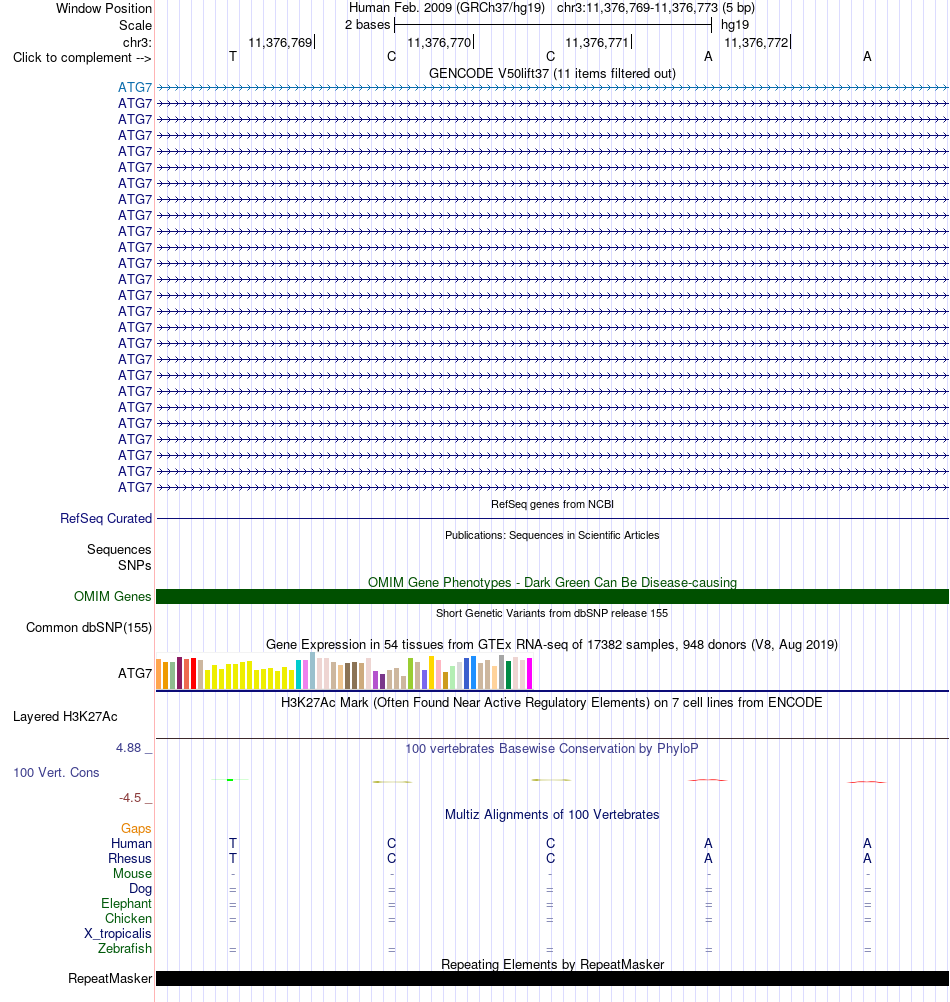Click the Sequences track label
950x1002 pixels.
[x=119, y=550]
